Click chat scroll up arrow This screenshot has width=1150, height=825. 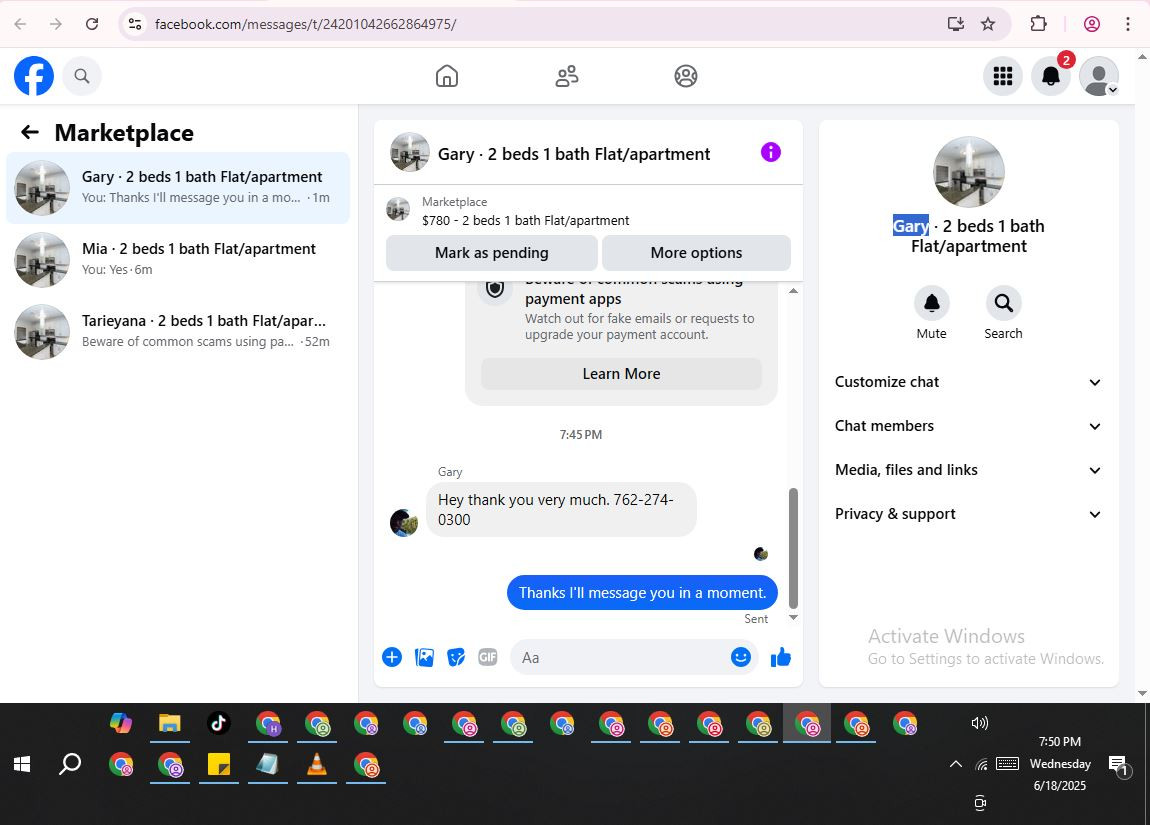[x=793, y=291]
